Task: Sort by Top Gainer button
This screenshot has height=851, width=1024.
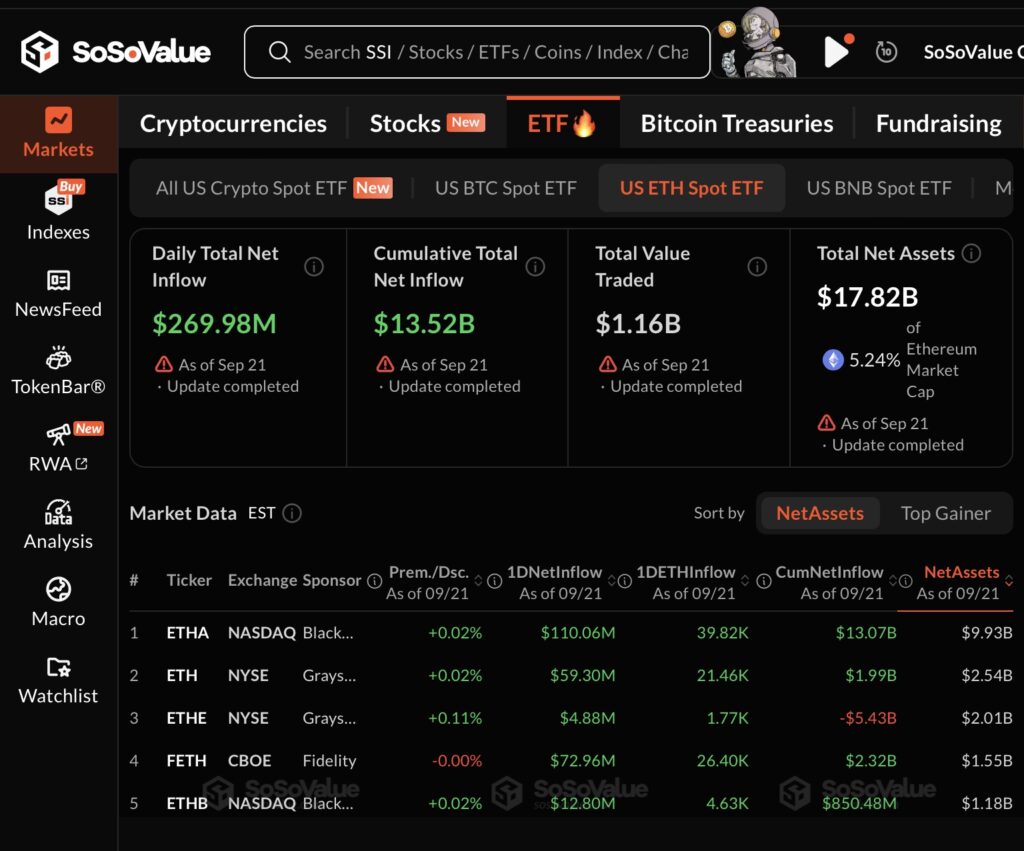Action: [946, 513]
